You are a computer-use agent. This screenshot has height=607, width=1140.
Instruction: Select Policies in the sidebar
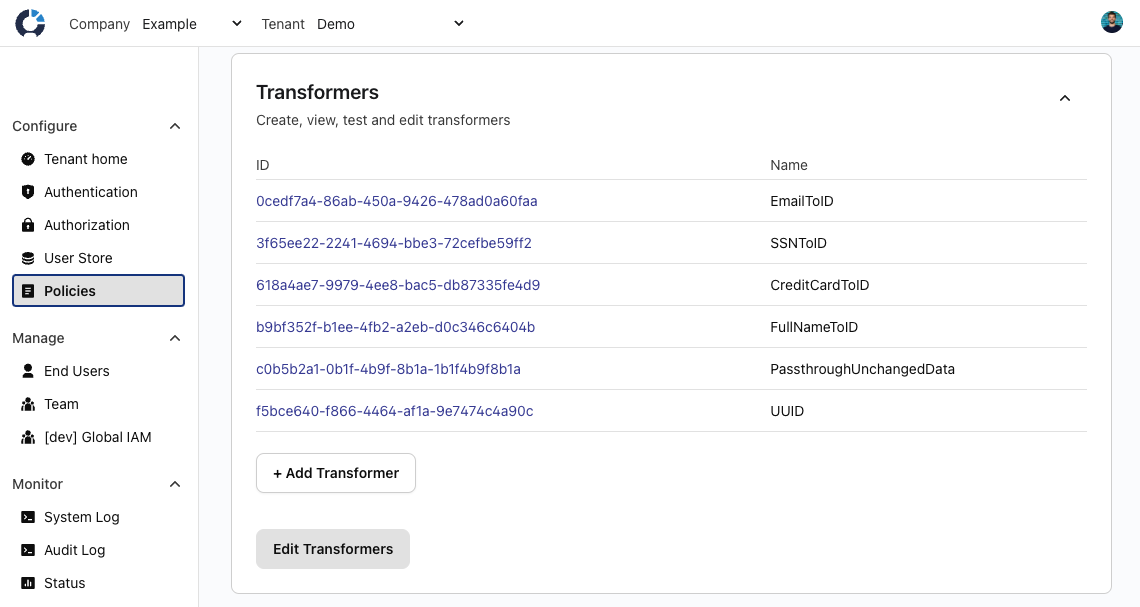tap(98, 291)
